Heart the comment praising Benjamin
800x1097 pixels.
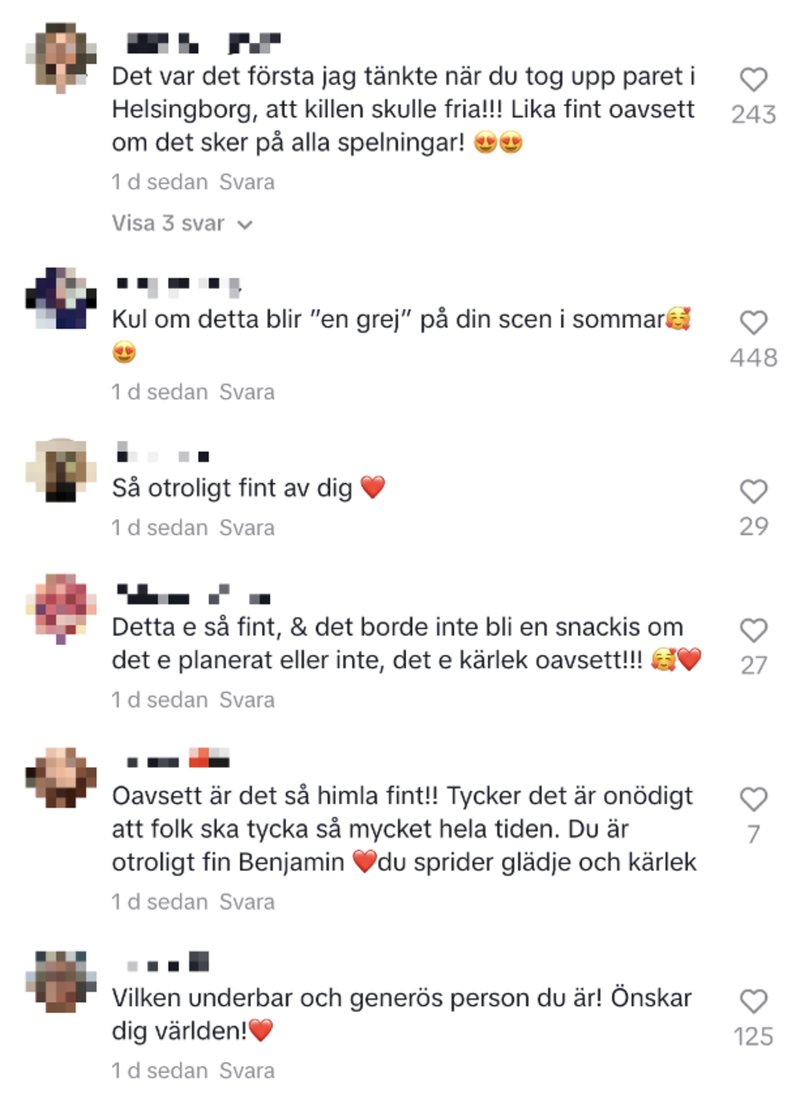pos(754,799)
